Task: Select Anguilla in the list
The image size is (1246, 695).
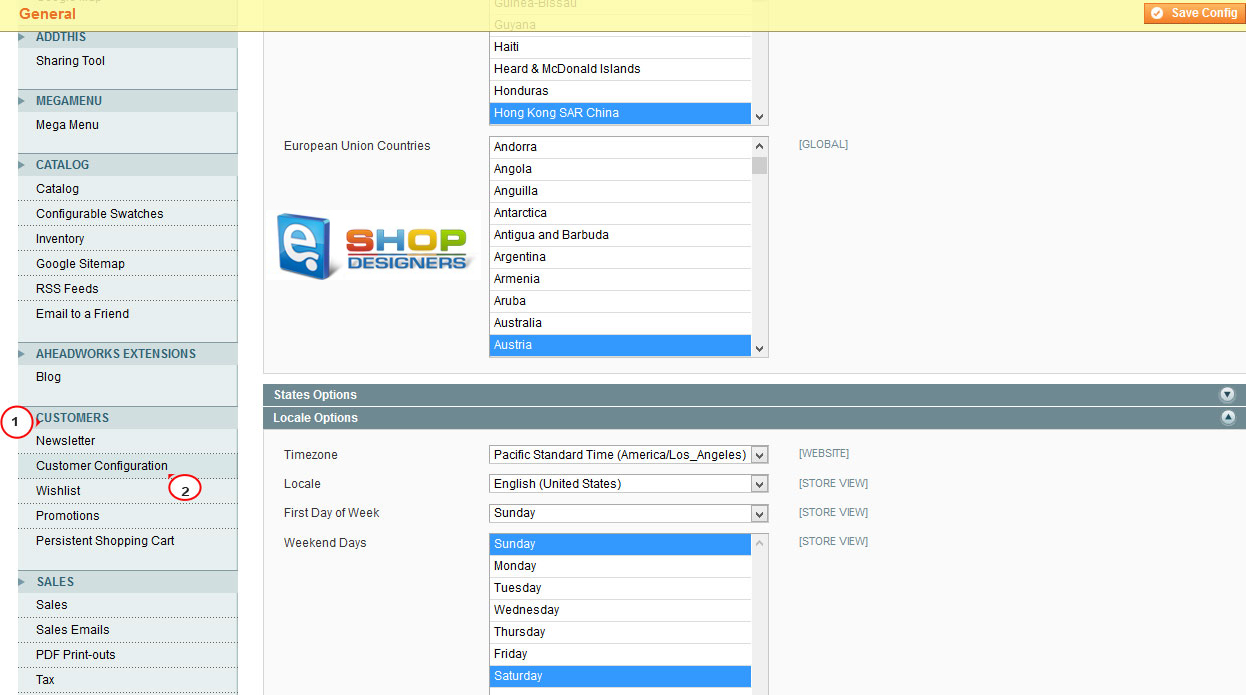Action: point(620,191)
